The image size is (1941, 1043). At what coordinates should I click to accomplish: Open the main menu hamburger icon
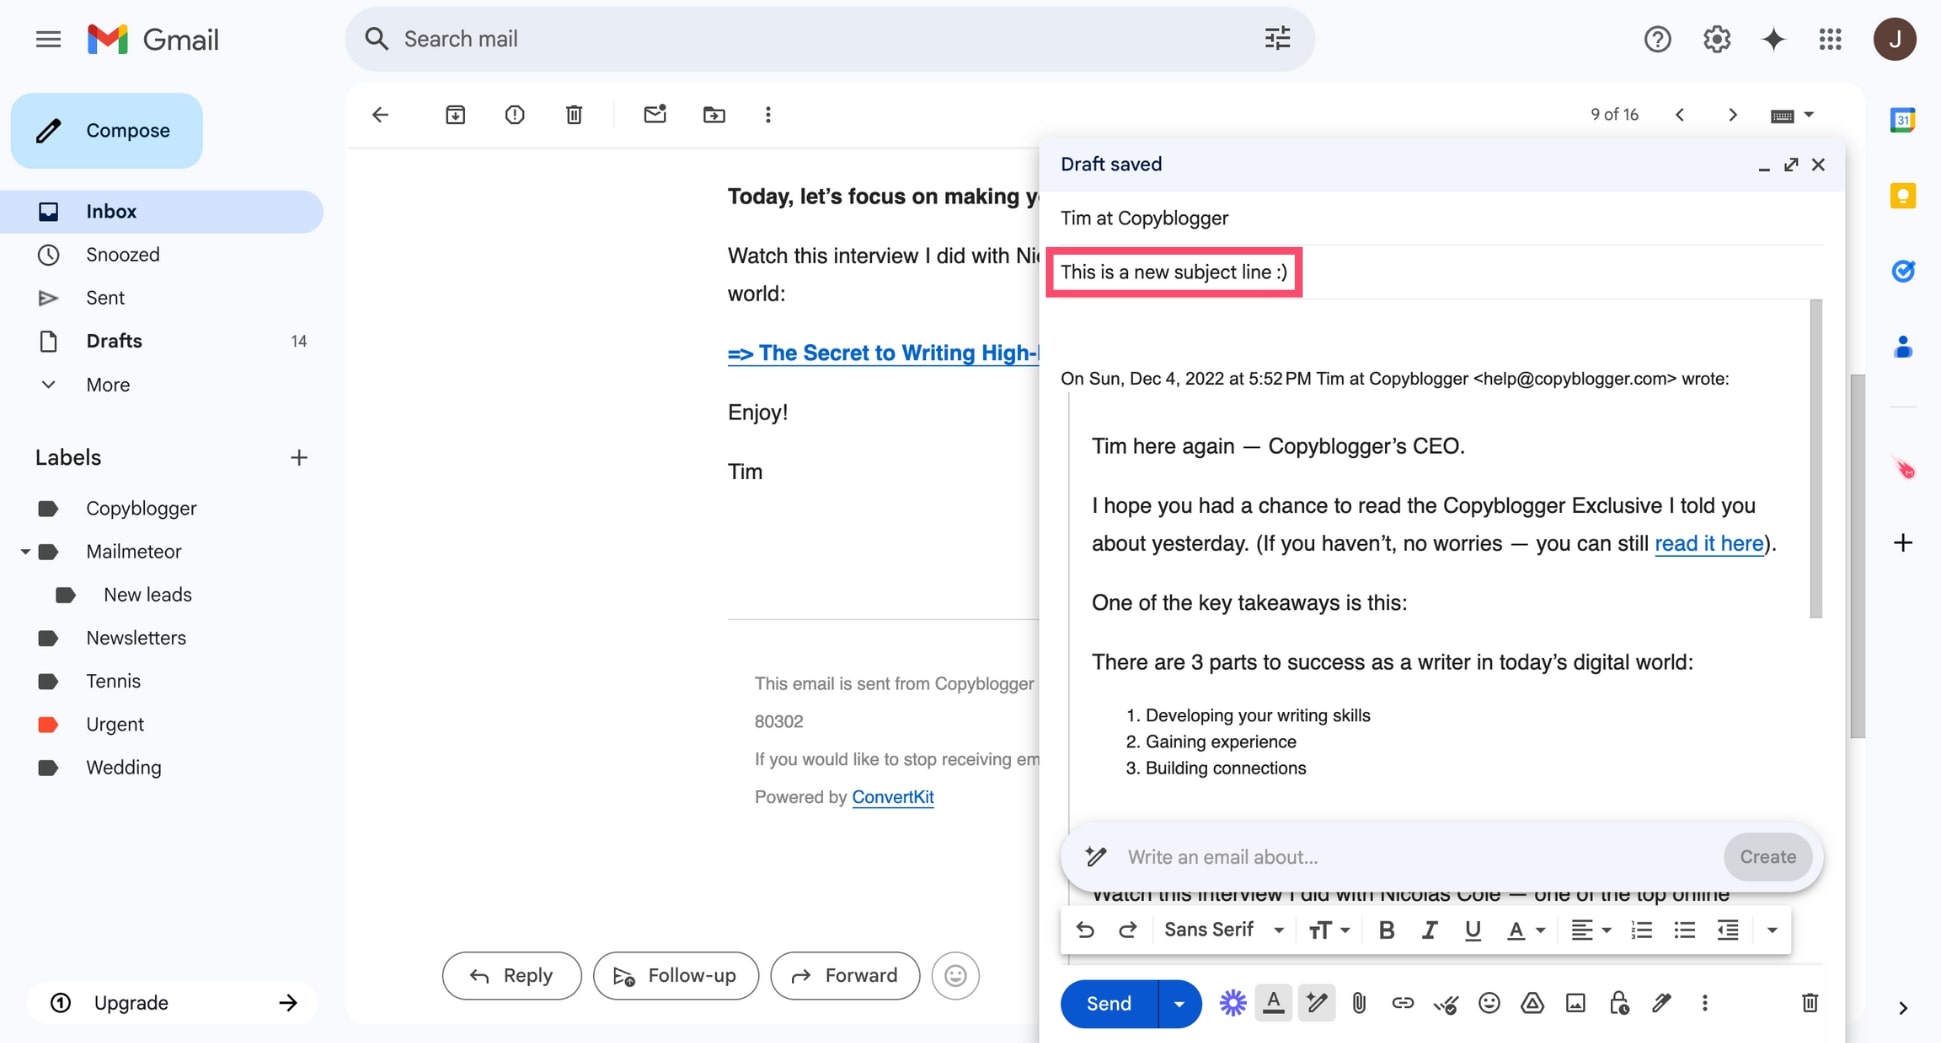coord(48,39)
